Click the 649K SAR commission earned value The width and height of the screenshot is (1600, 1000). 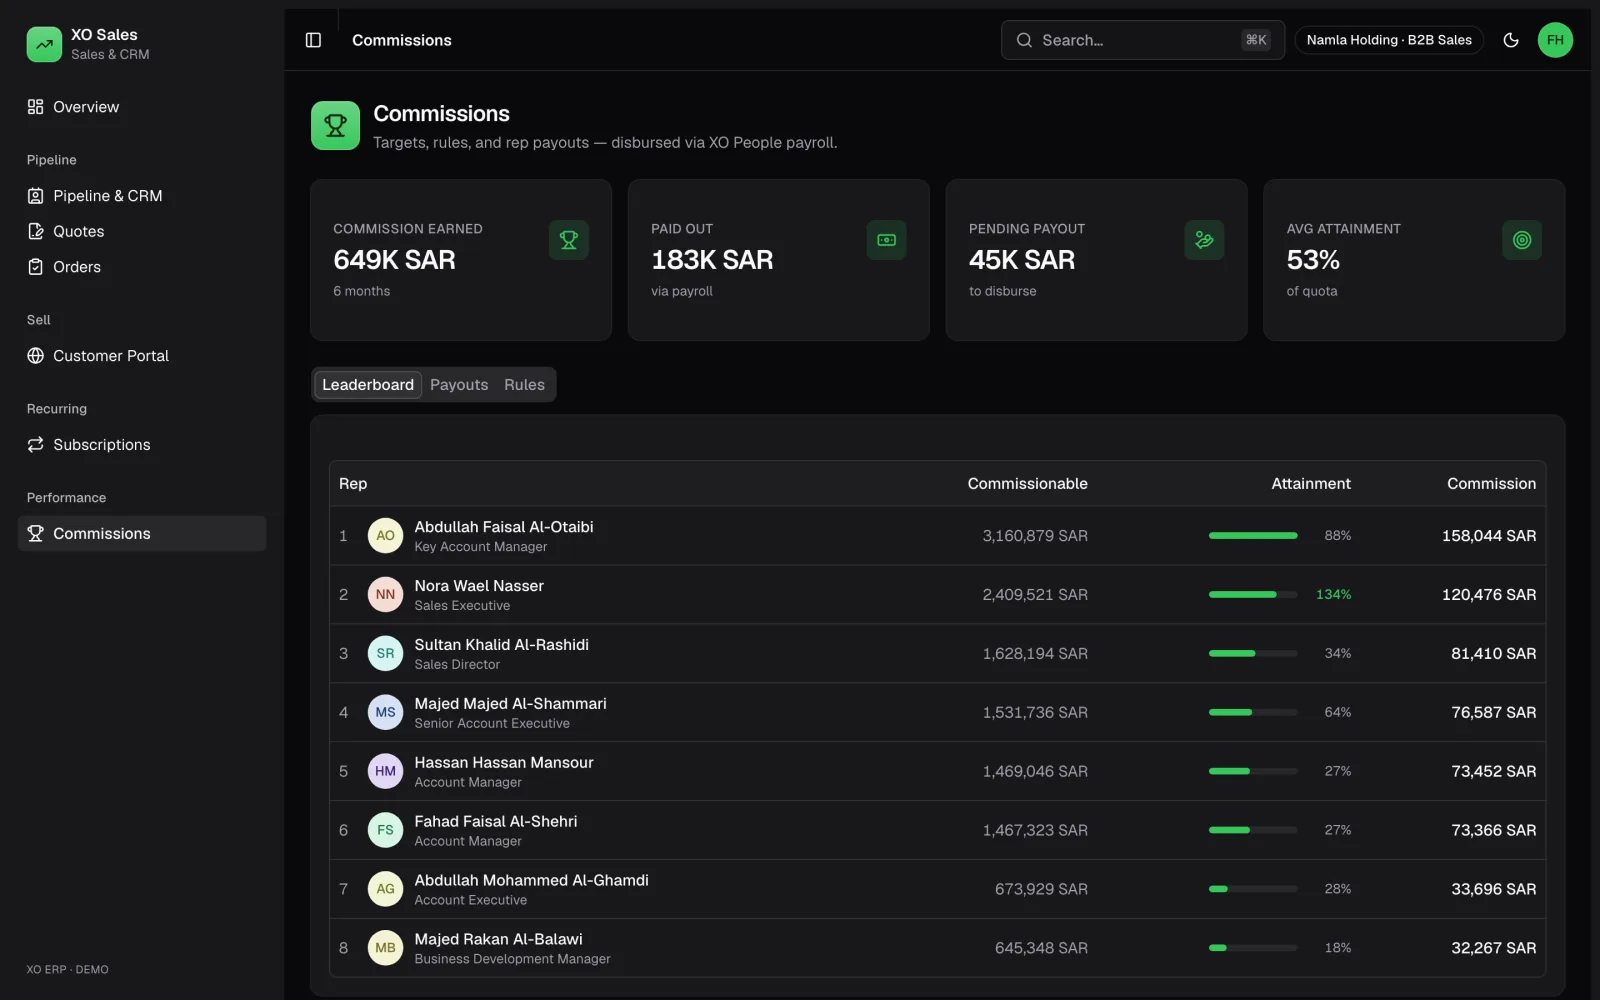(x=394, y=260)
